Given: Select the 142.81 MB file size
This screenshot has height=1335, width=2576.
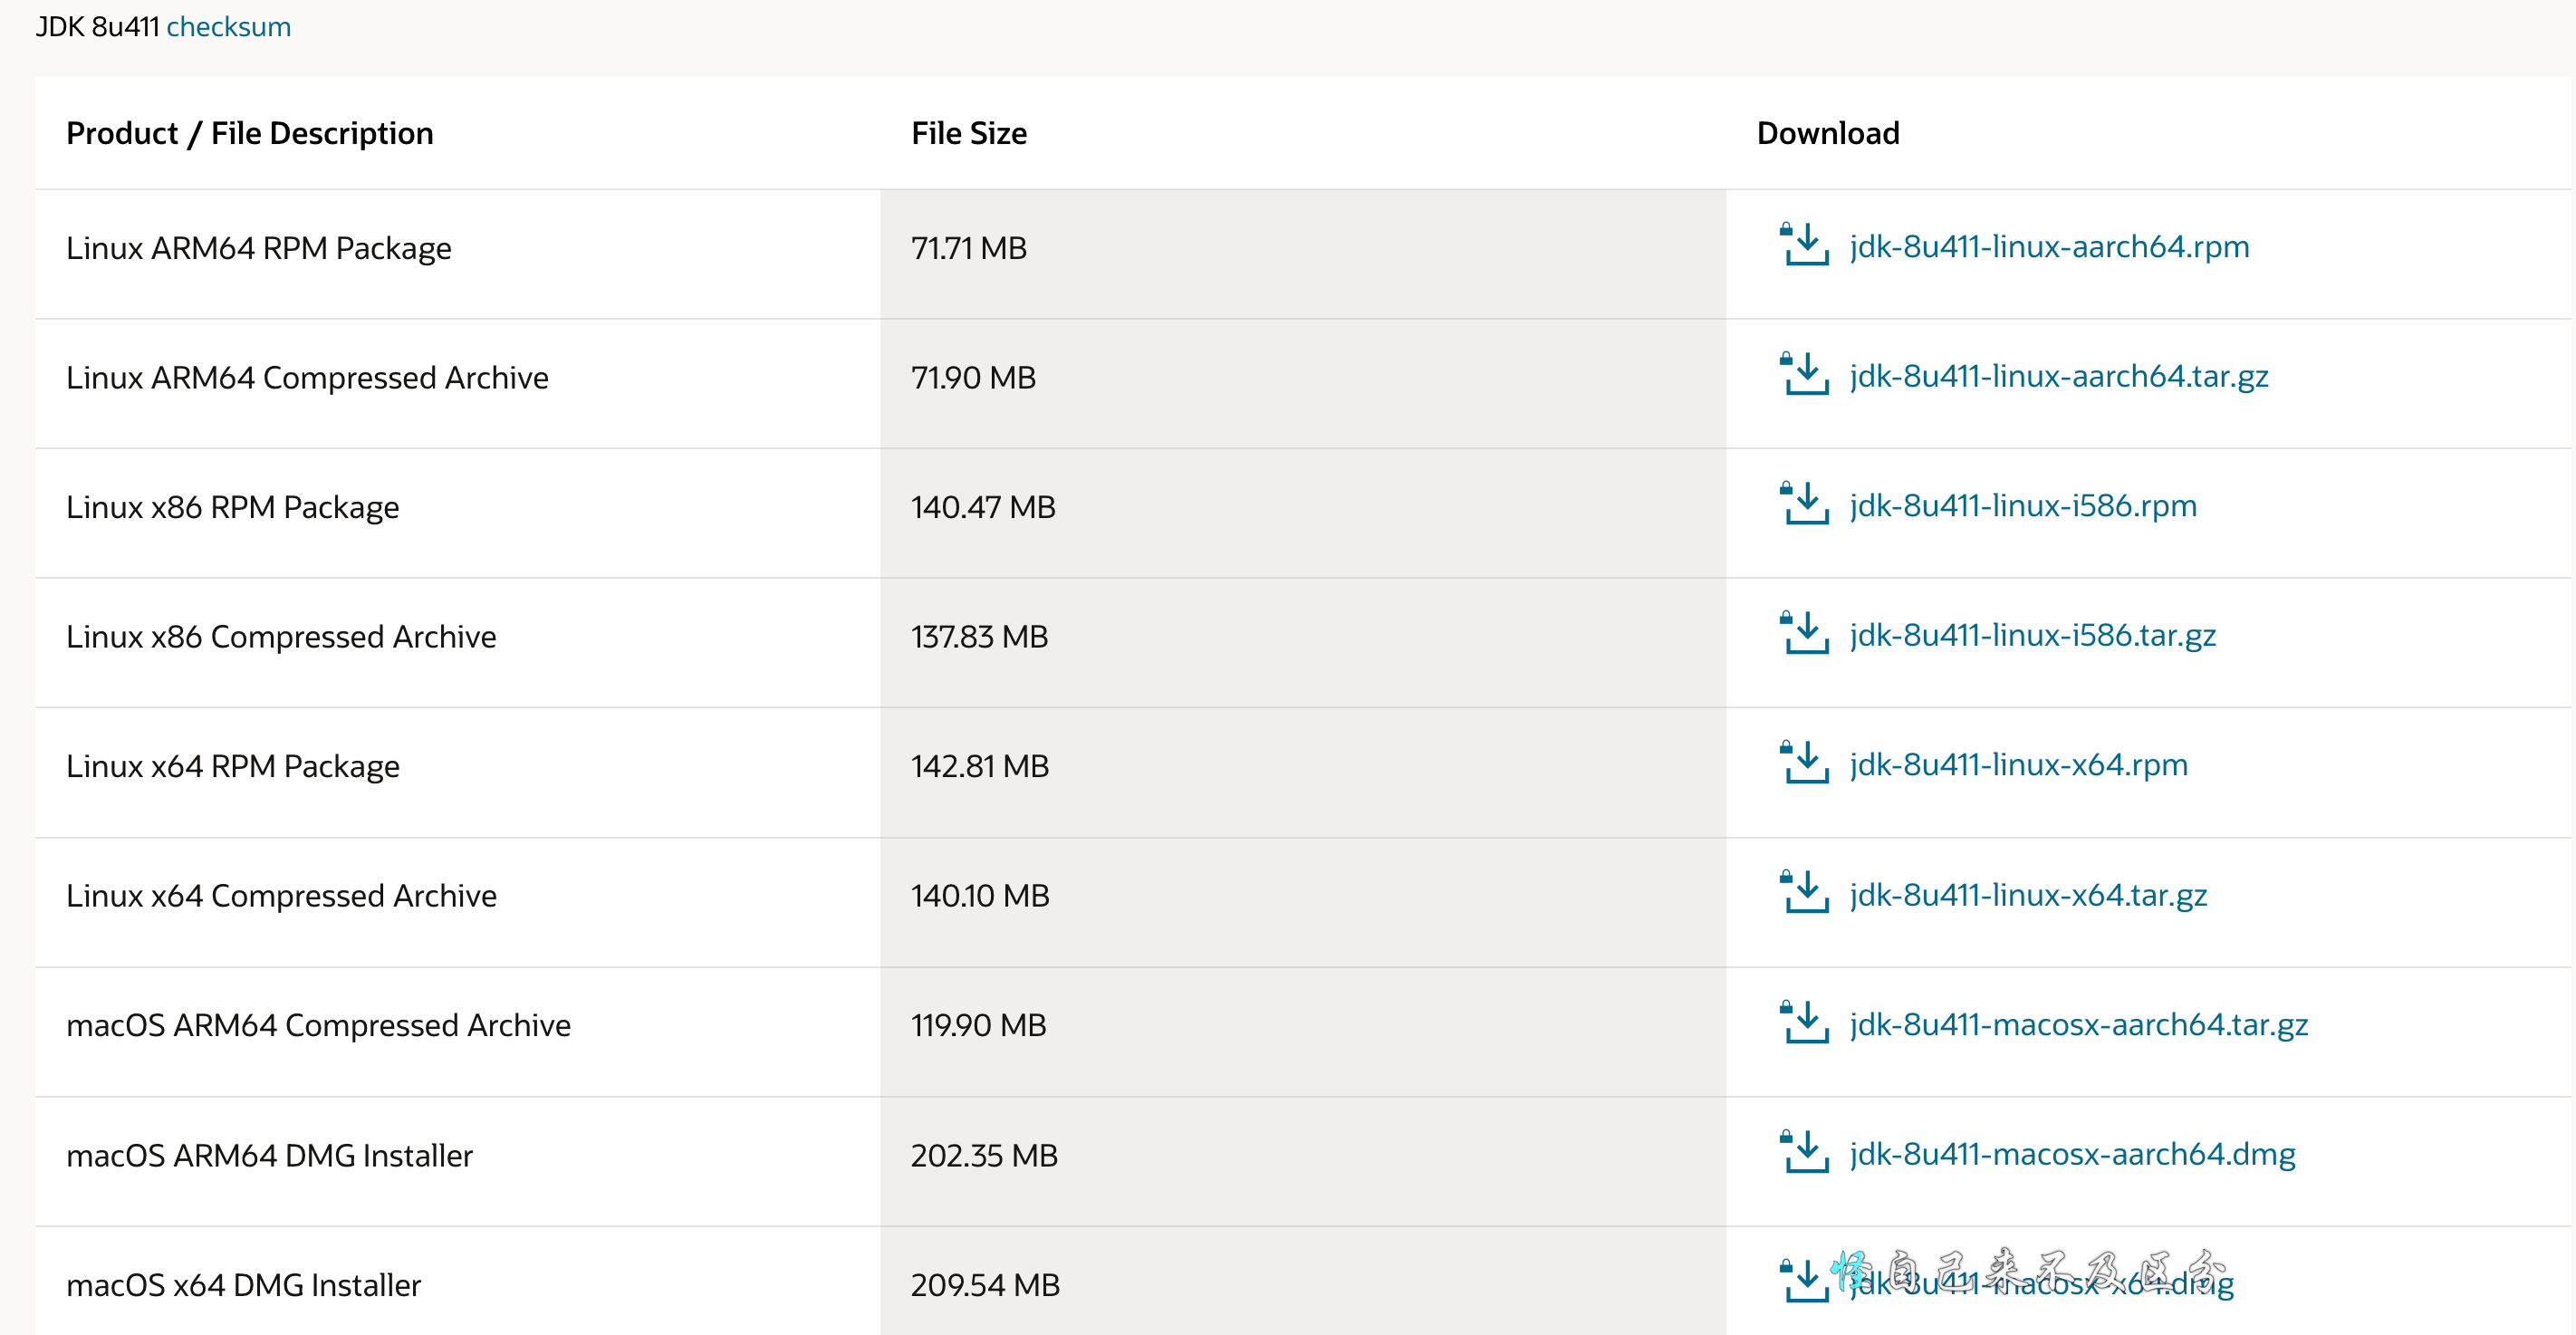Looking at the screenshot, I should click(980, 765).
